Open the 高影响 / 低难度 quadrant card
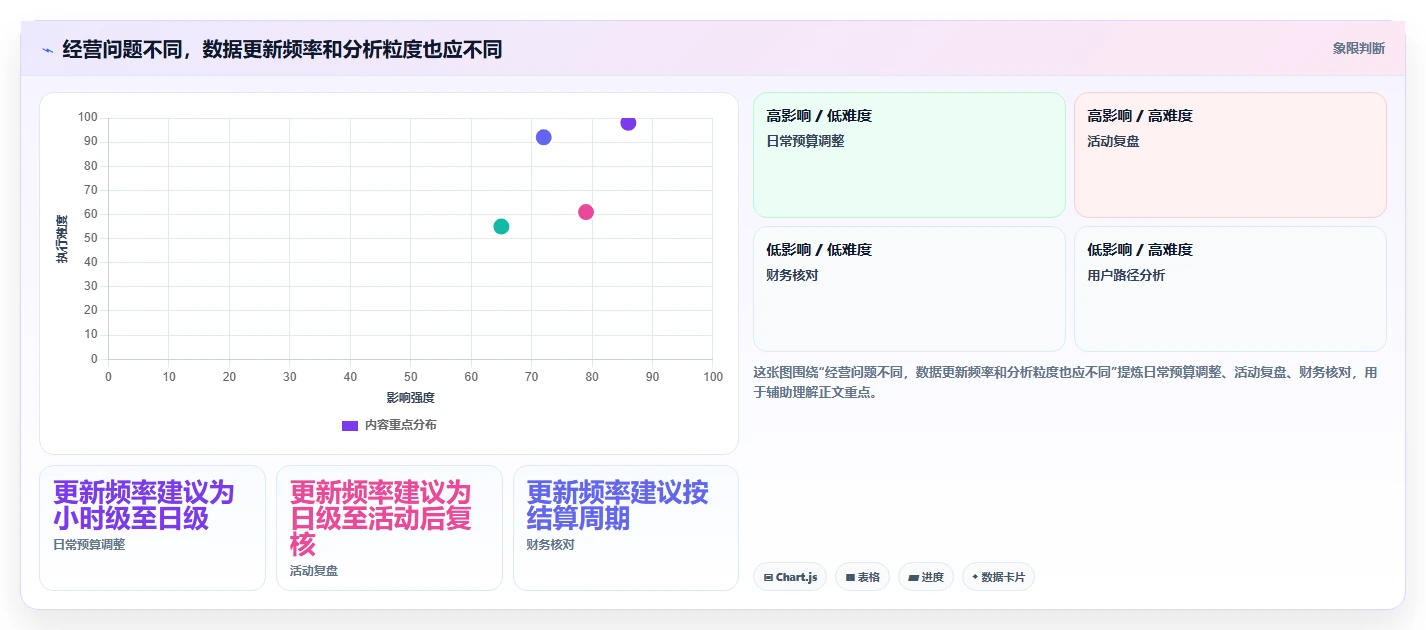 click(909, 155)
